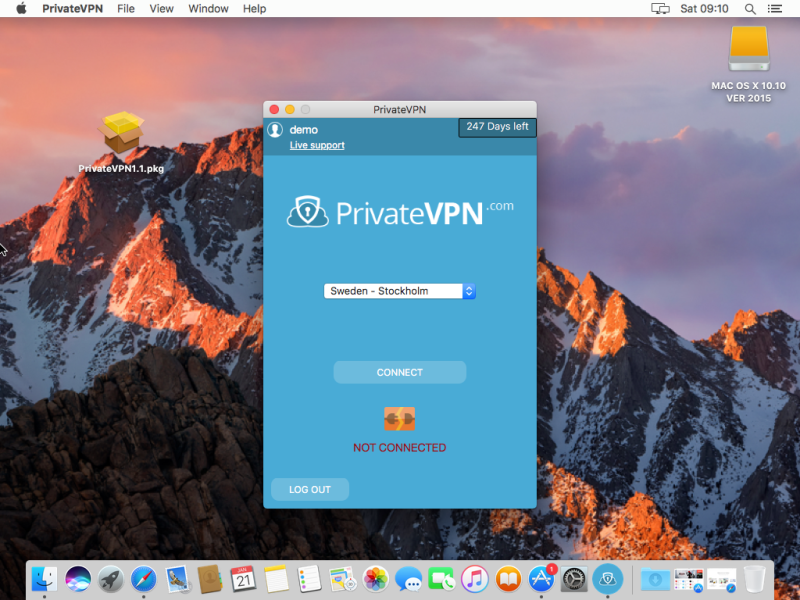Open the MAC OS X 10.10 drive icon
800x600 pixels.
tap(749, 48)
